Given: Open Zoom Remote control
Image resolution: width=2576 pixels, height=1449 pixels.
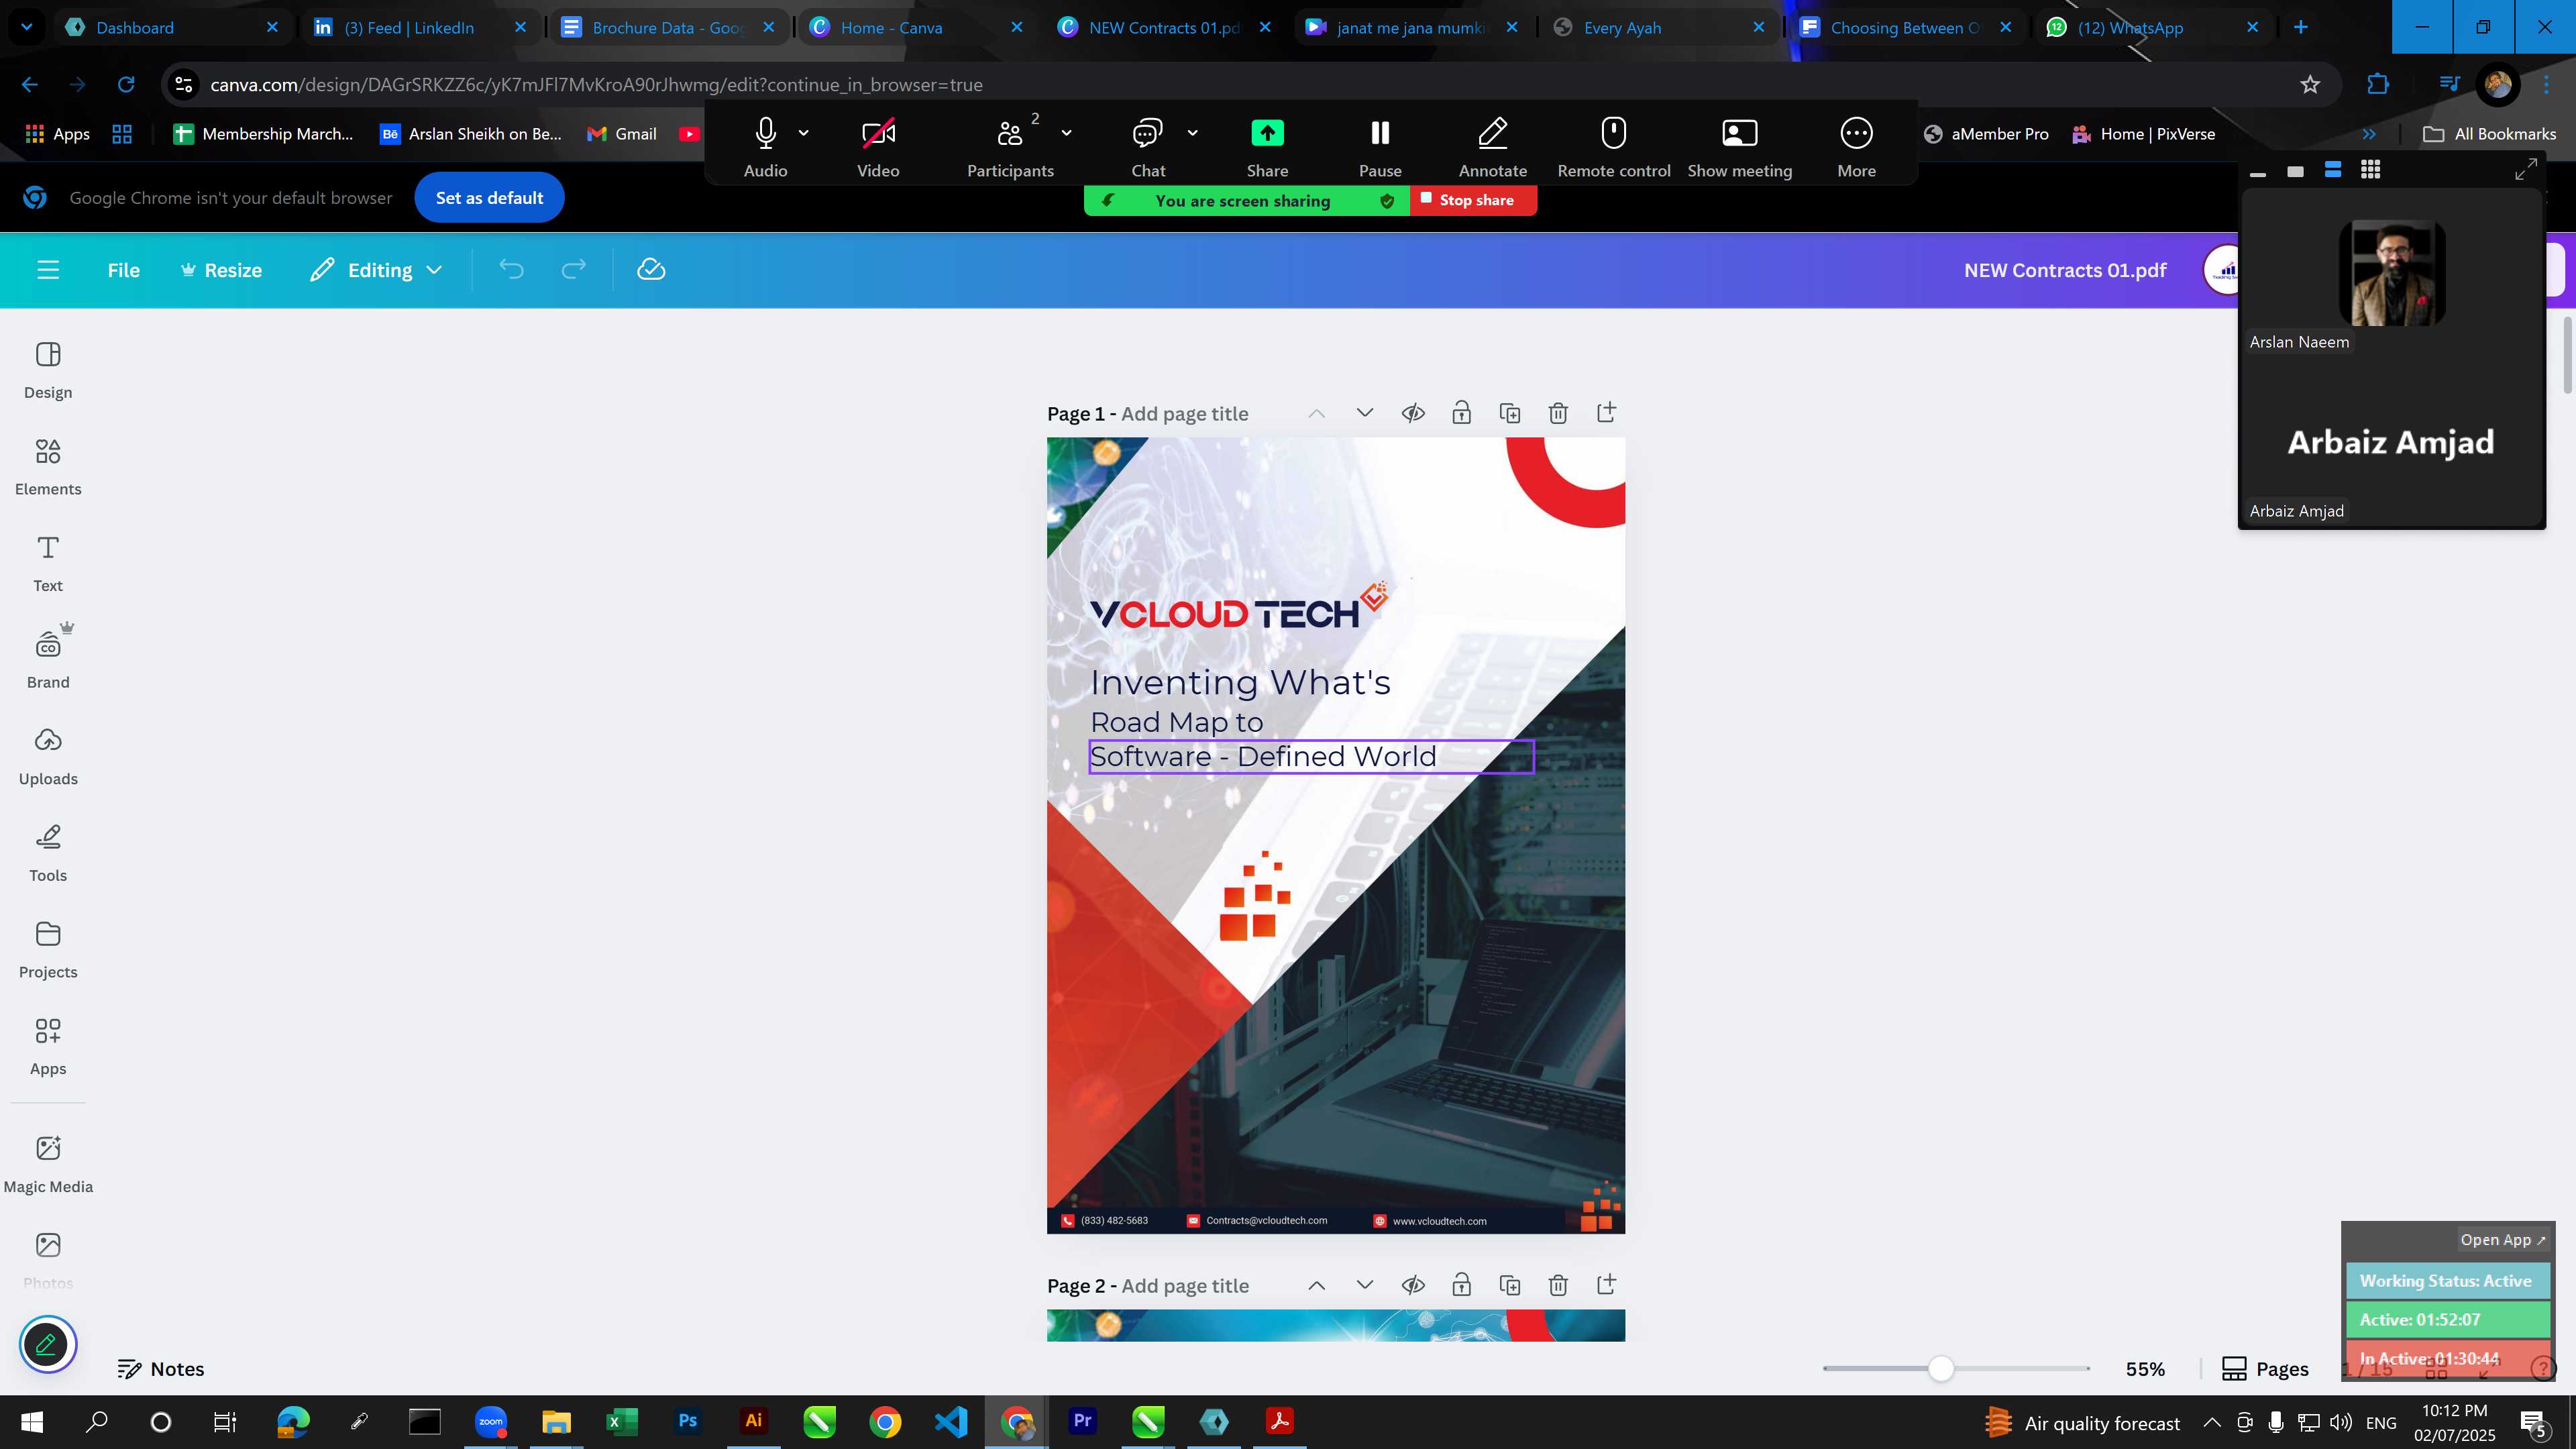Looking at the screenshot, I should point(1613,146).
